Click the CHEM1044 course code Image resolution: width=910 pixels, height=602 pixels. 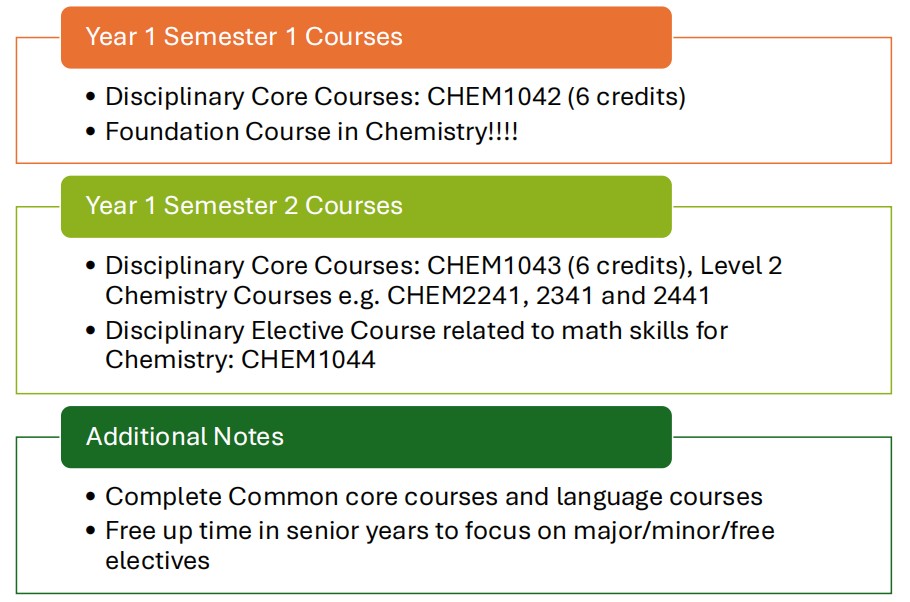(x=308, y=360)
